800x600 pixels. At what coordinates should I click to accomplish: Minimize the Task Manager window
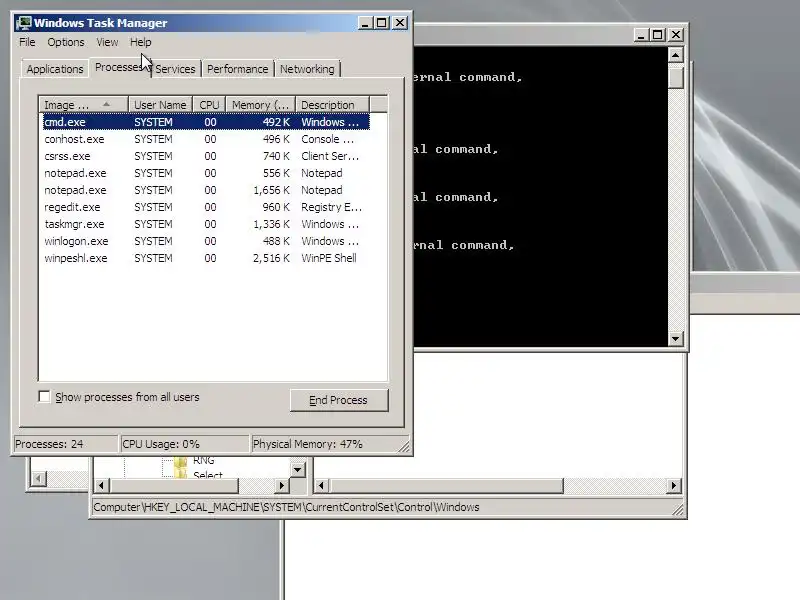[365, 23]
